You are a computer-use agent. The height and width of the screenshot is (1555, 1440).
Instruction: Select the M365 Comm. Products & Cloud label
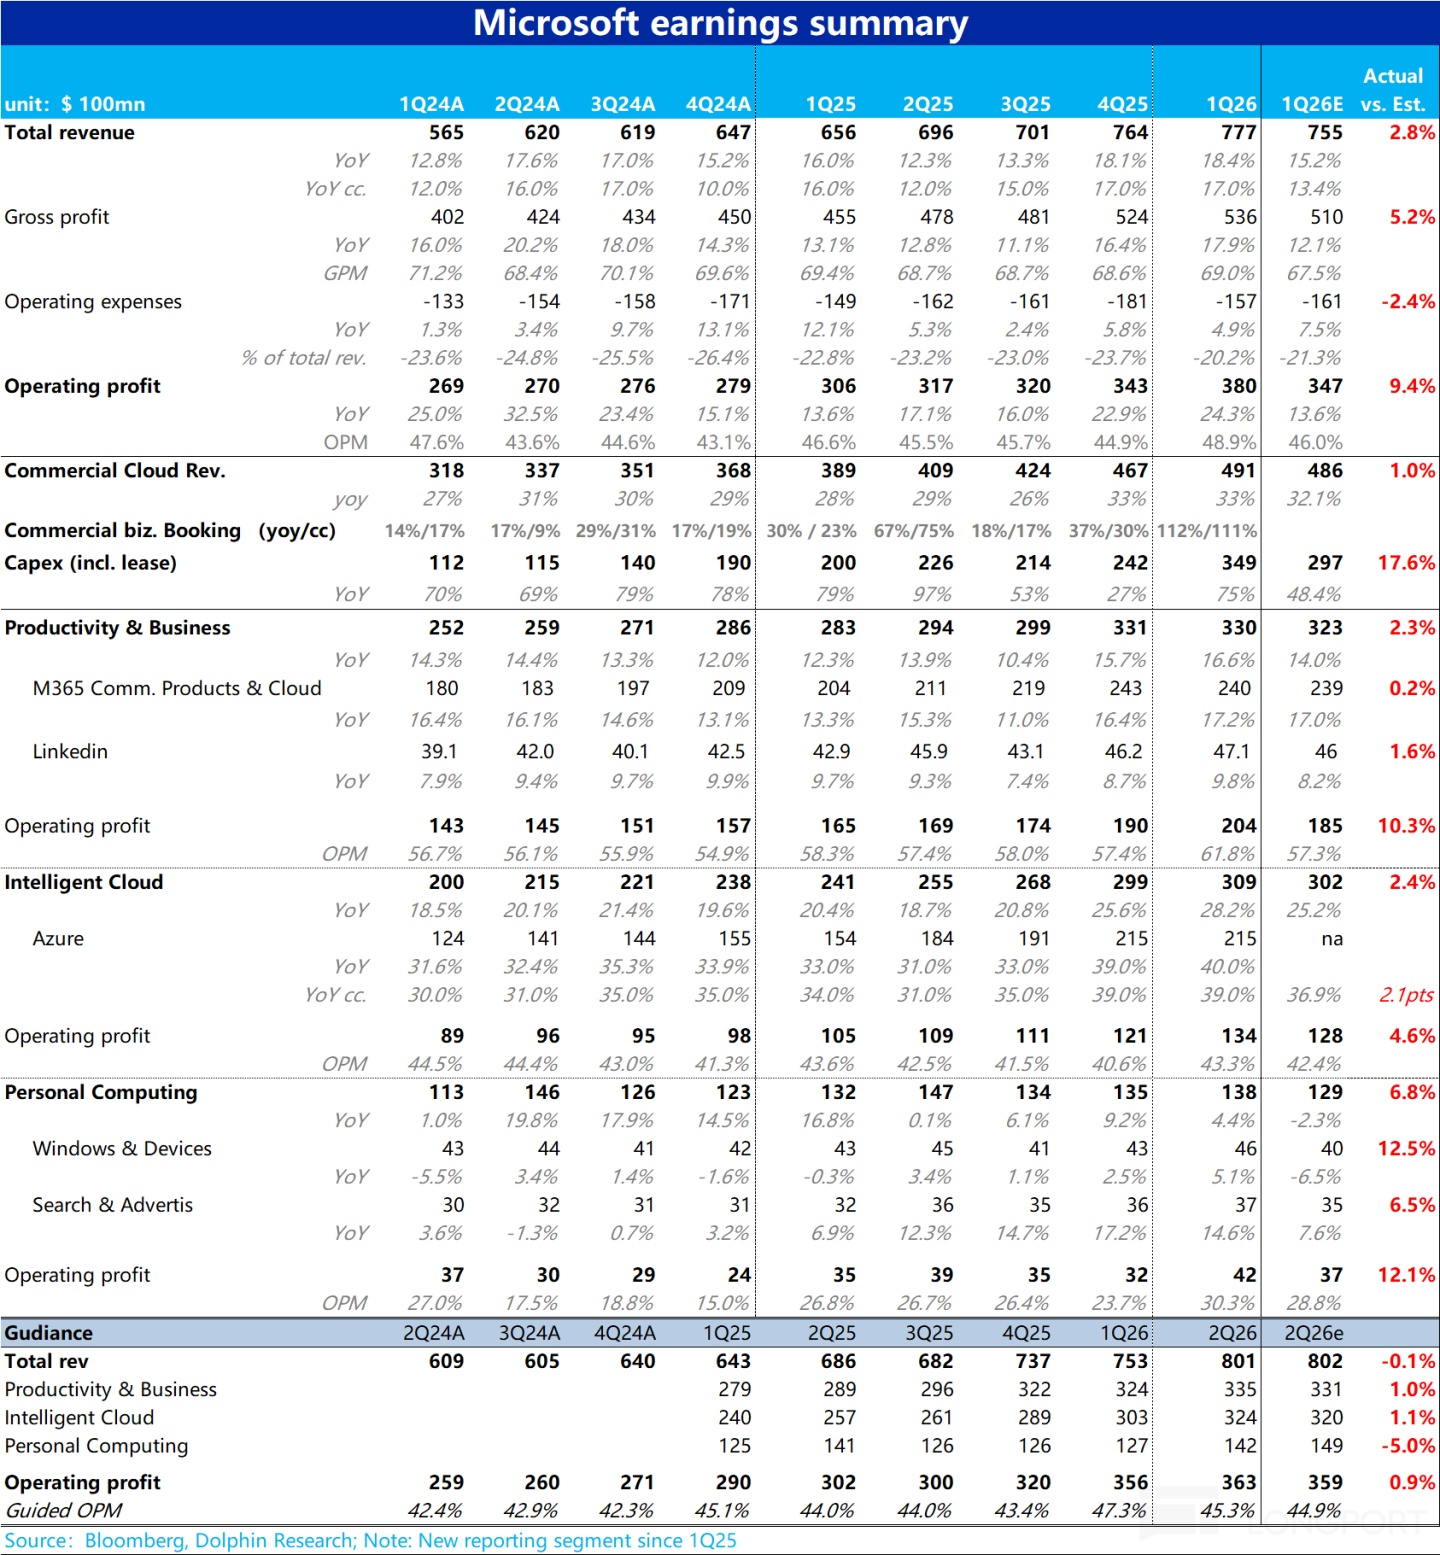pos(176,688)
